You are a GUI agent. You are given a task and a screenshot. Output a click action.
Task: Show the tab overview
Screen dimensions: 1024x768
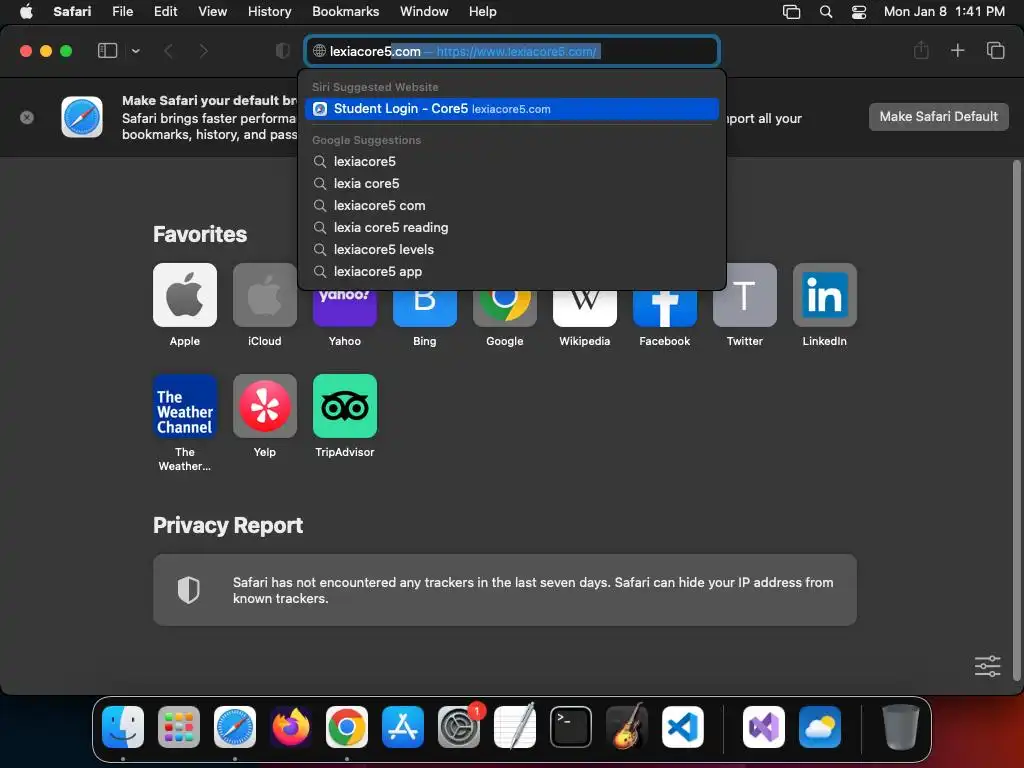tap(995, 50)
